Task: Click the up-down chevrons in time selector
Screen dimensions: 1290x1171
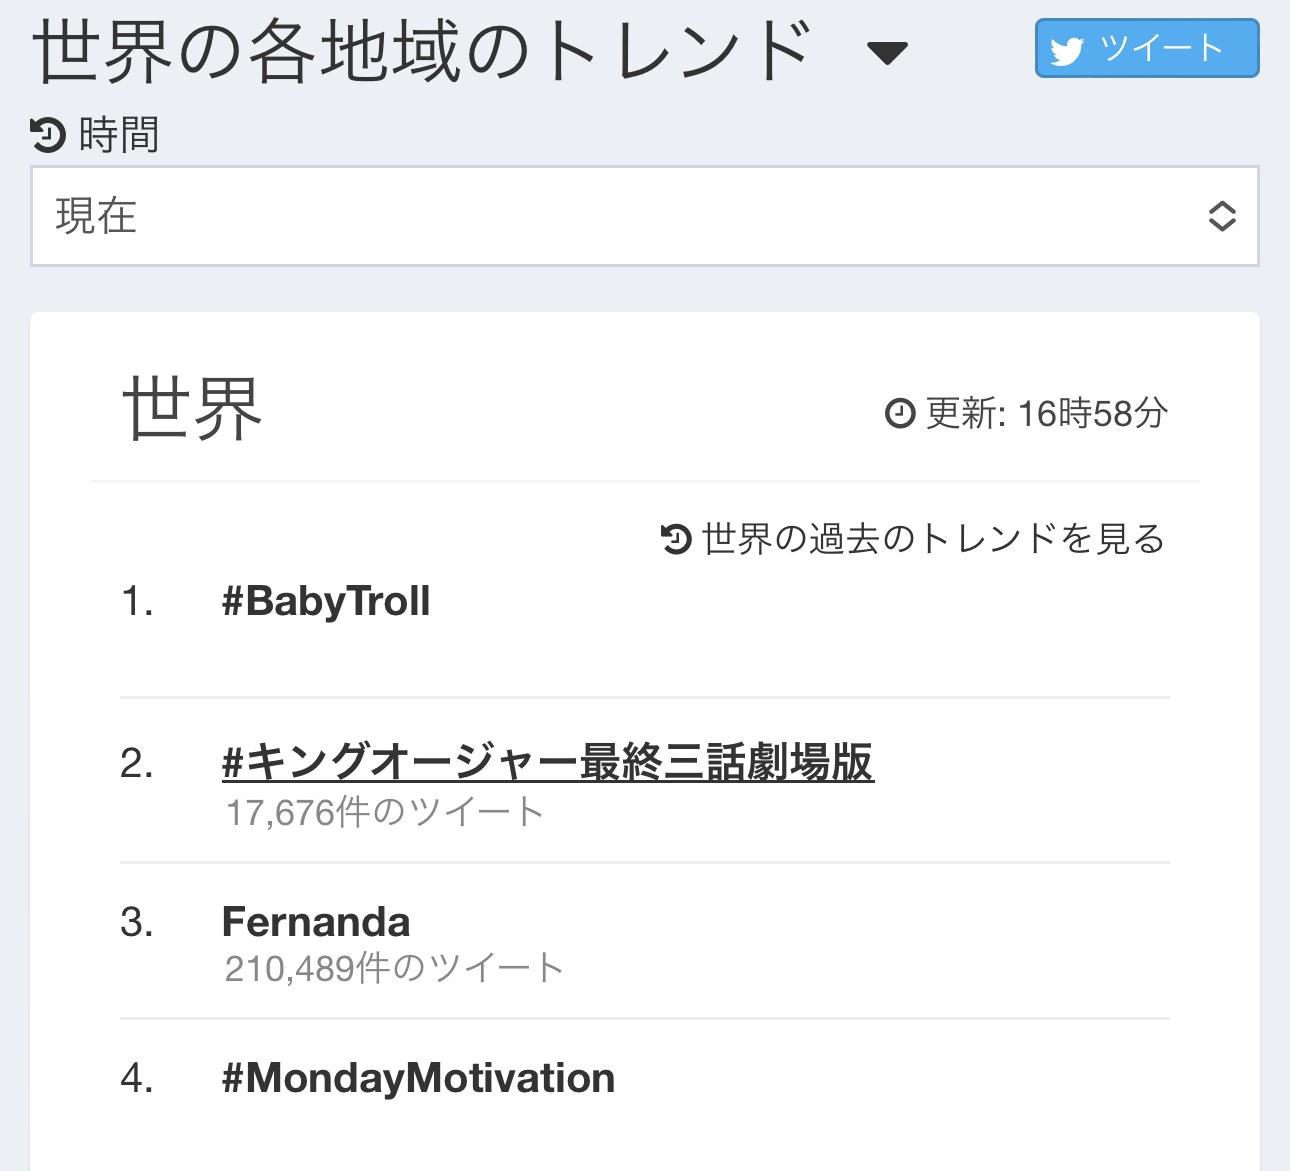Action: (1222, 216)
